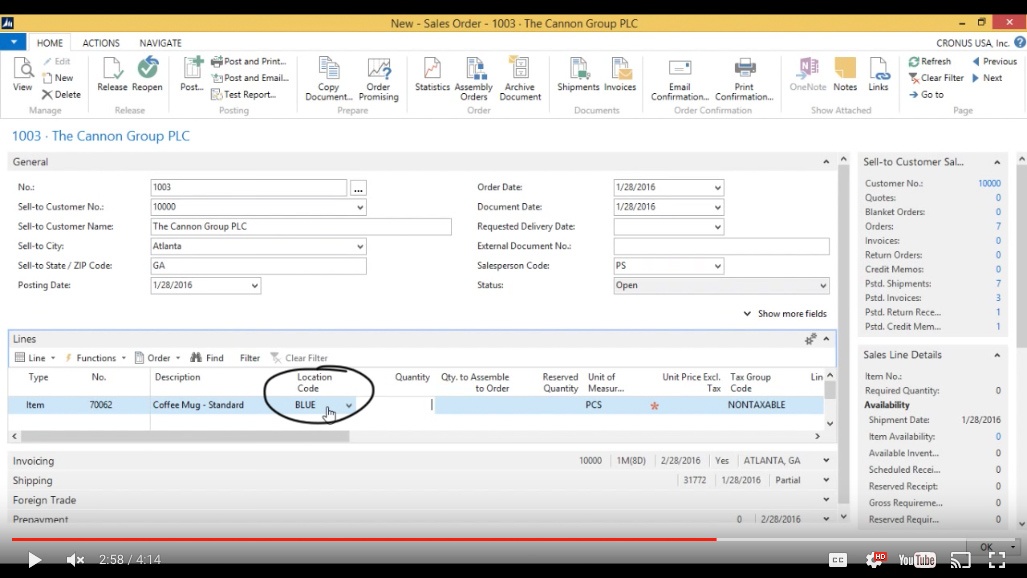Enter fullscreen video mode
Viewport: 1027px width, 578px height.
point(996,560)
